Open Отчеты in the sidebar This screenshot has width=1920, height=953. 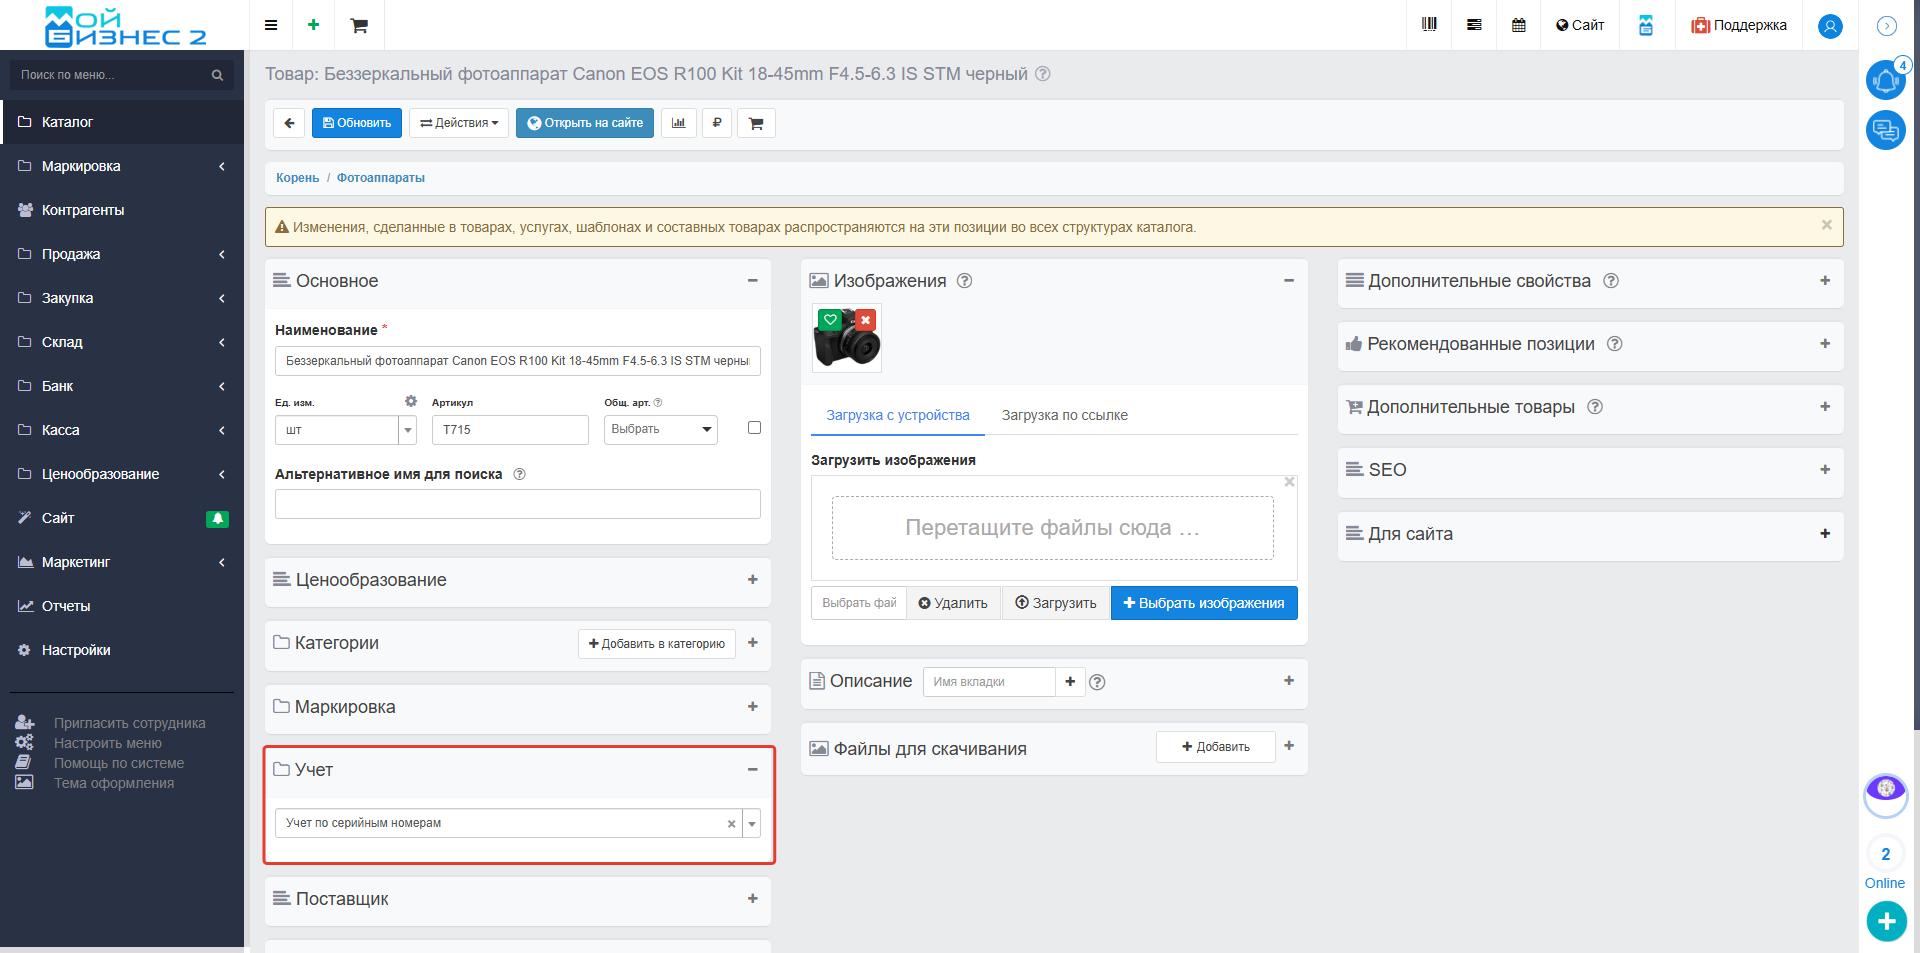pos(122,606)
